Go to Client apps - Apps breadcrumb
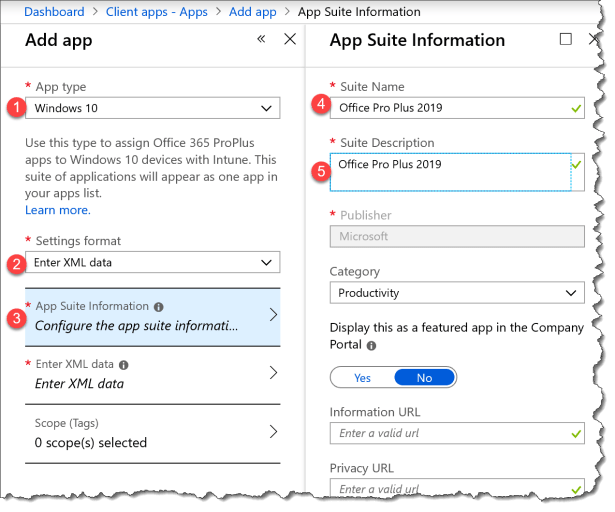The width and height of the screenshot is (615, 512). 156,12
